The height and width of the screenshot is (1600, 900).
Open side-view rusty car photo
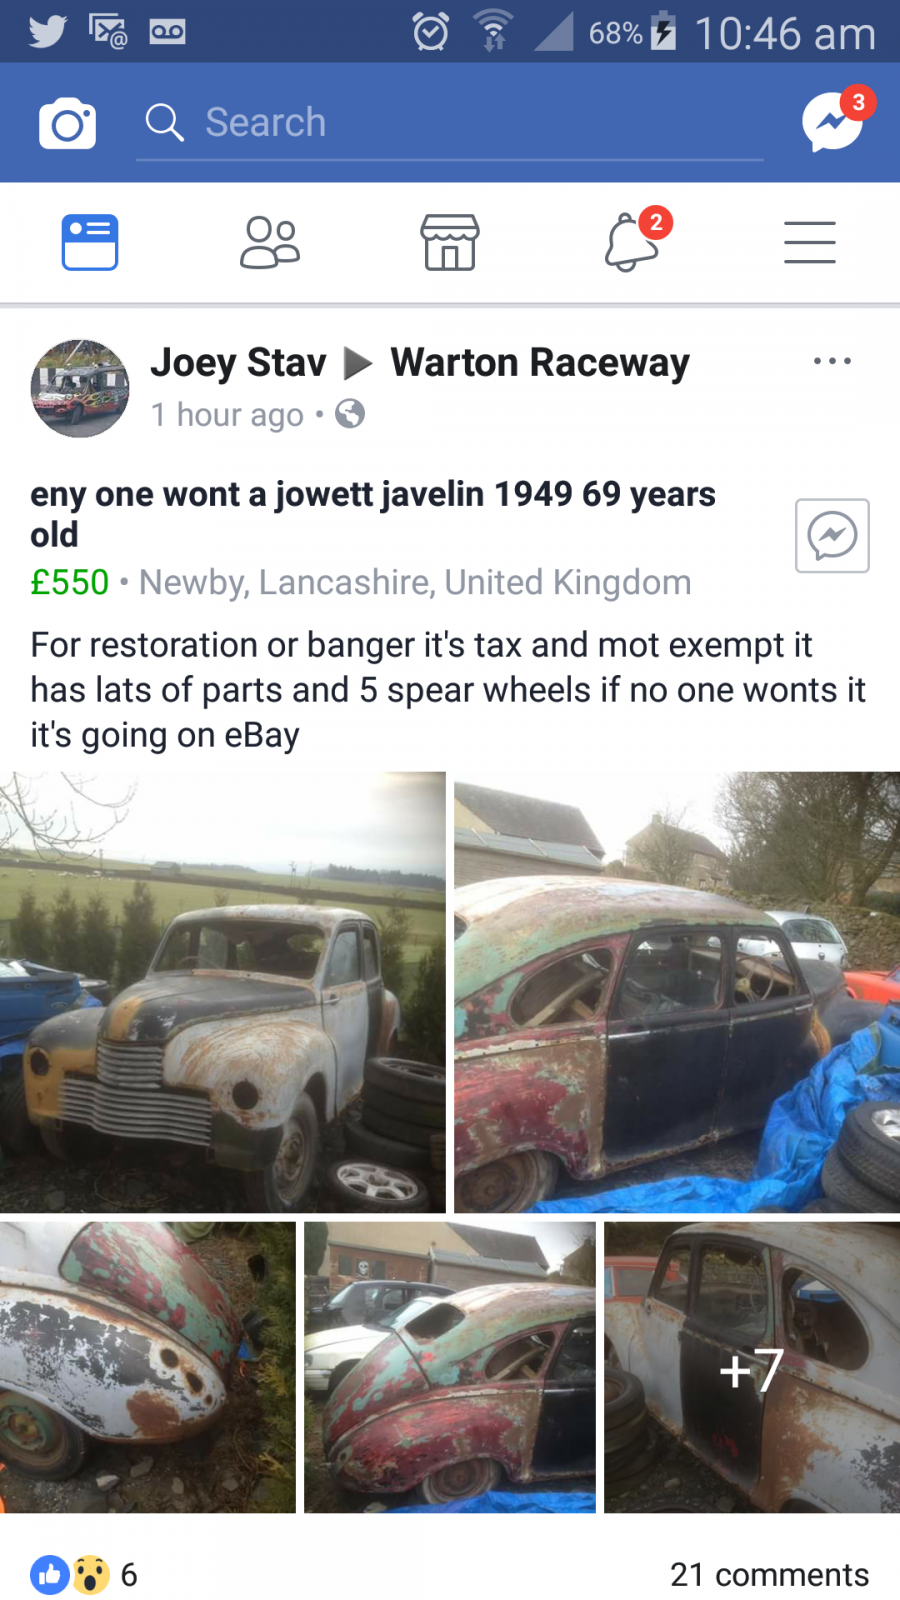tap(677, 992)
